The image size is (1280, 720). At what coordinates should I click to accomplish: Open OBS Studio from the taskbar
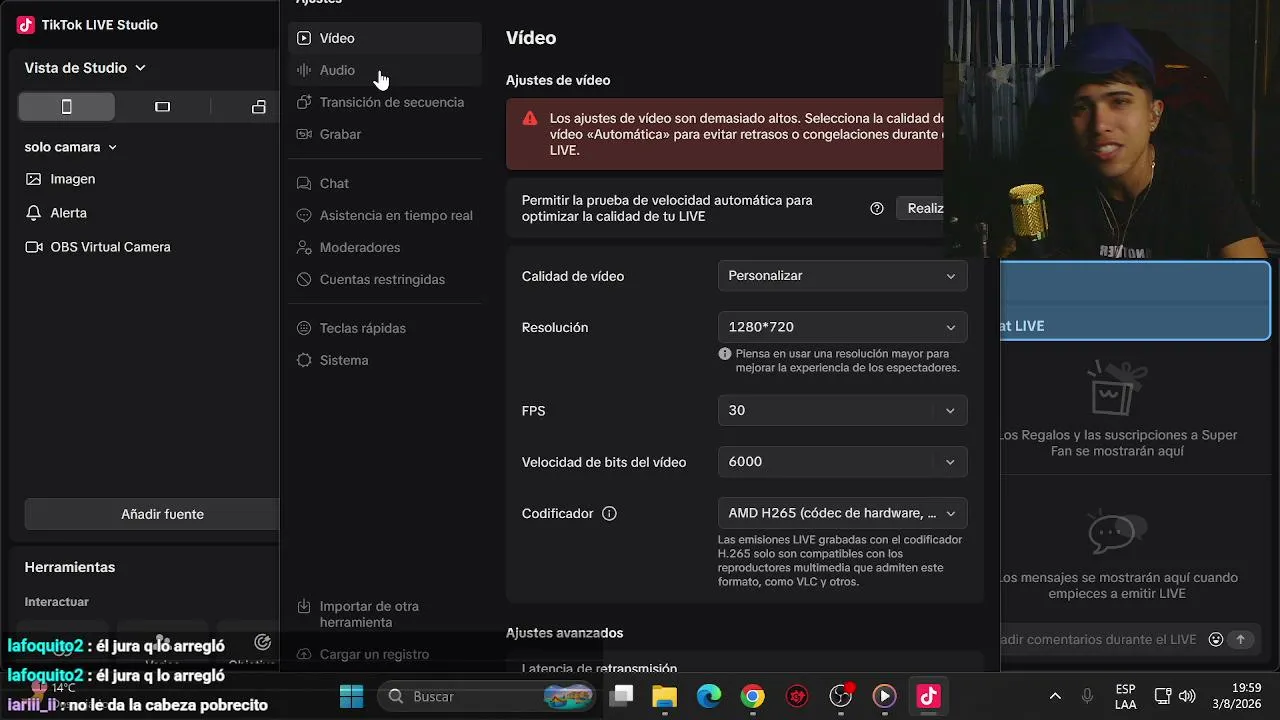pyautogui.click(x=840, y=696)
